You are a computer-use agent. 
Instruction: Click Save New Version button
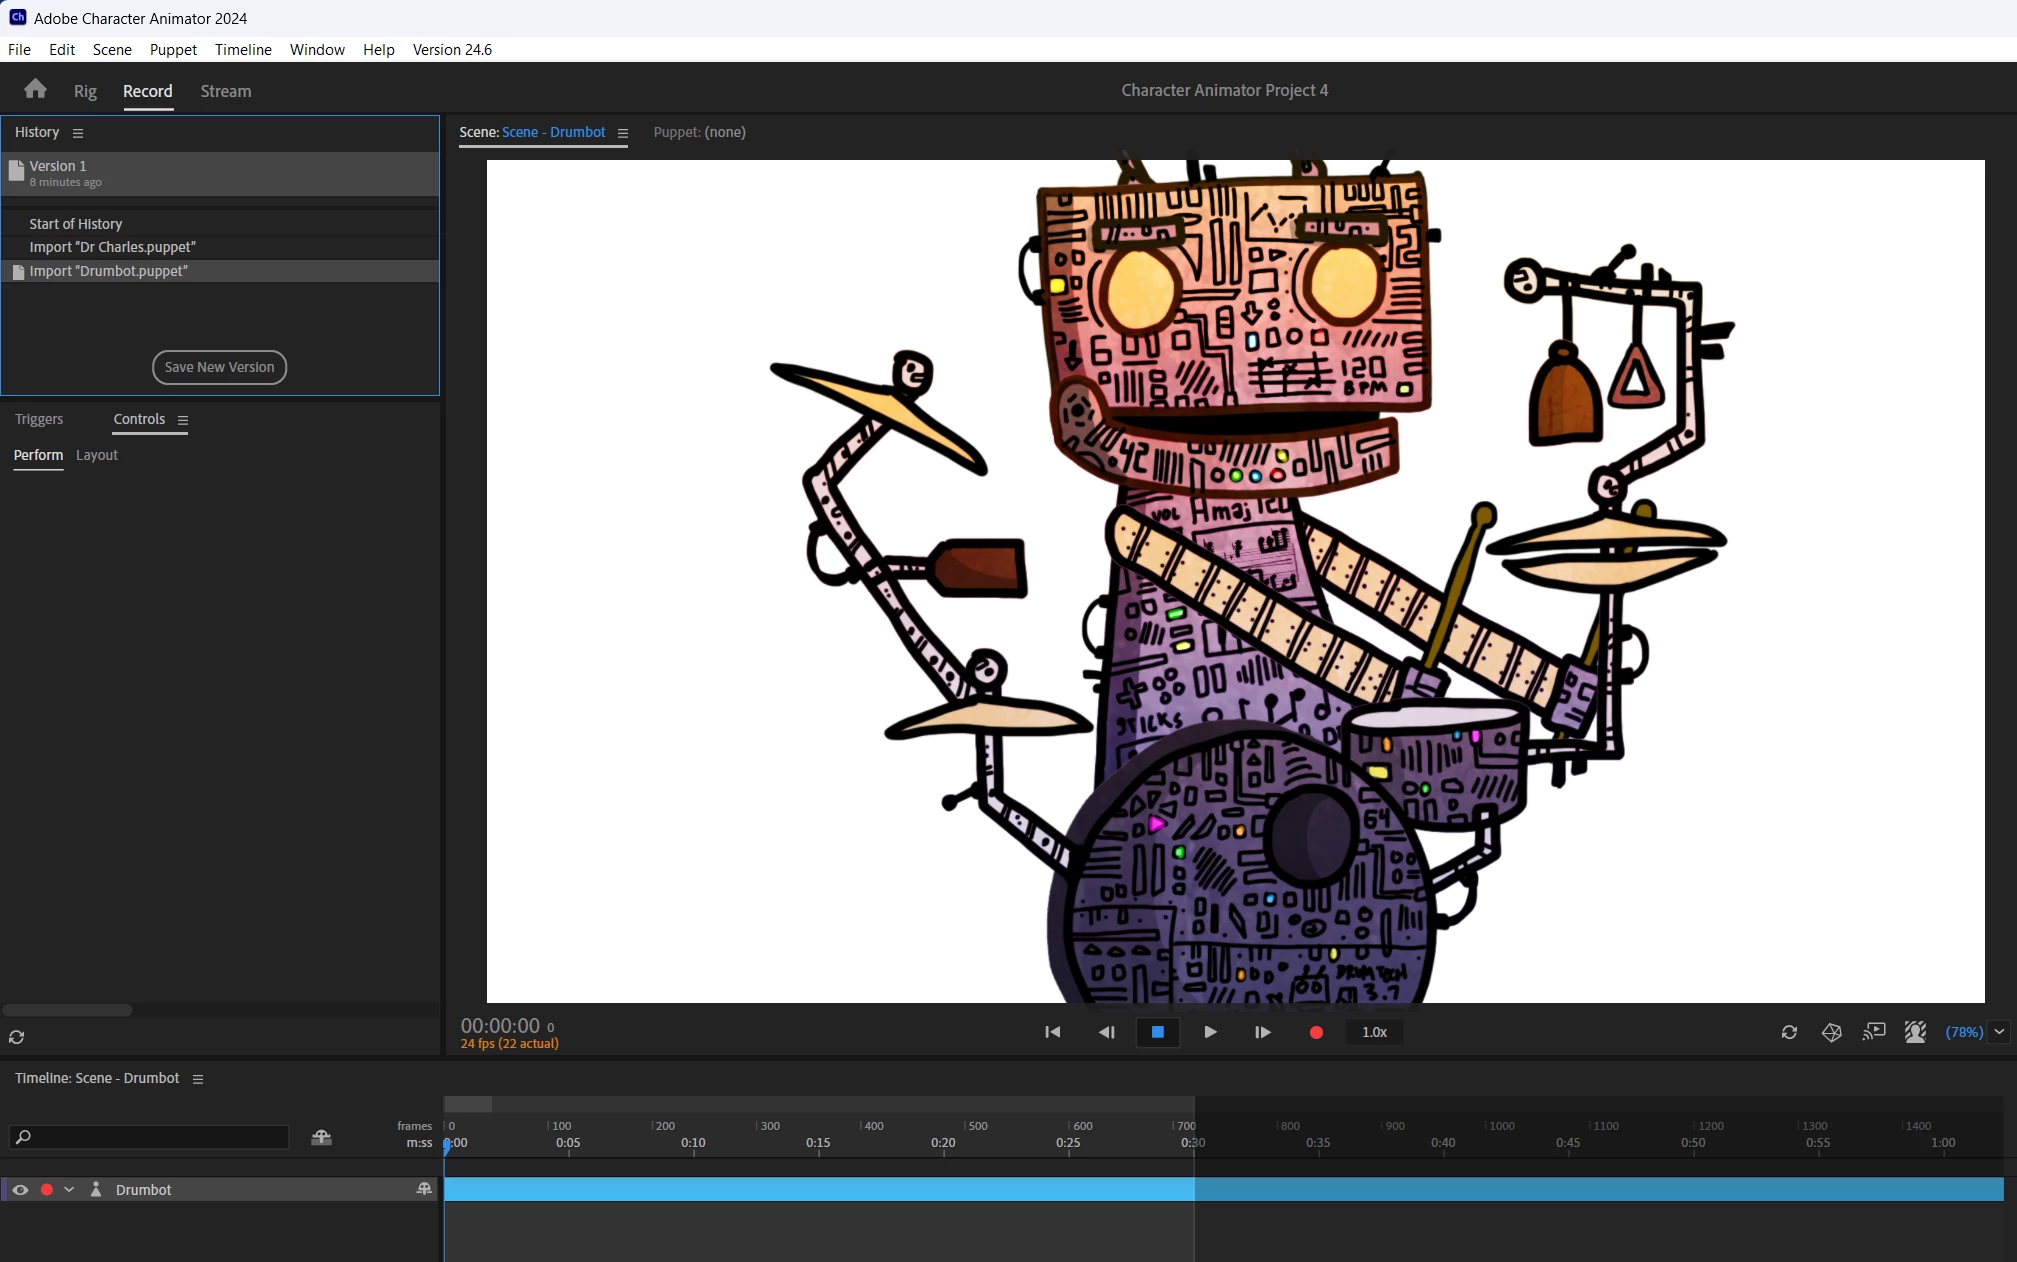(219, 367)
